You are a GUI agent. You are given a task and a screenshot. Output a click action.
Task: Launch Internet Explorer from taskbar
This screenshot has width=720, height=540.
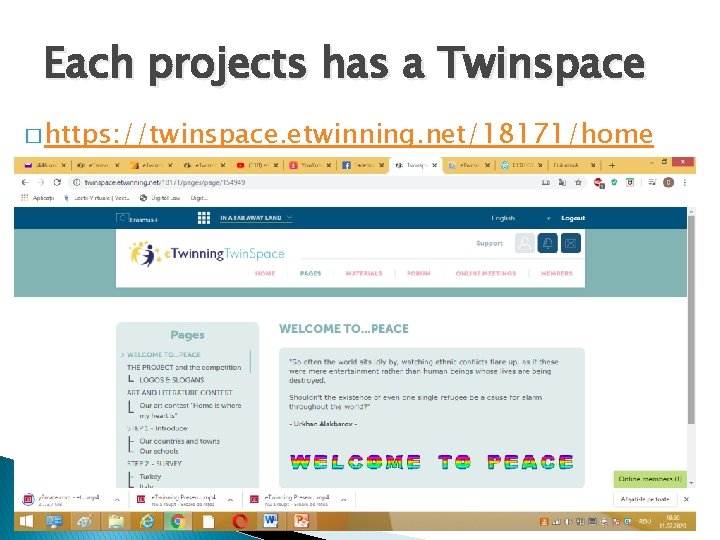(147, 521)
